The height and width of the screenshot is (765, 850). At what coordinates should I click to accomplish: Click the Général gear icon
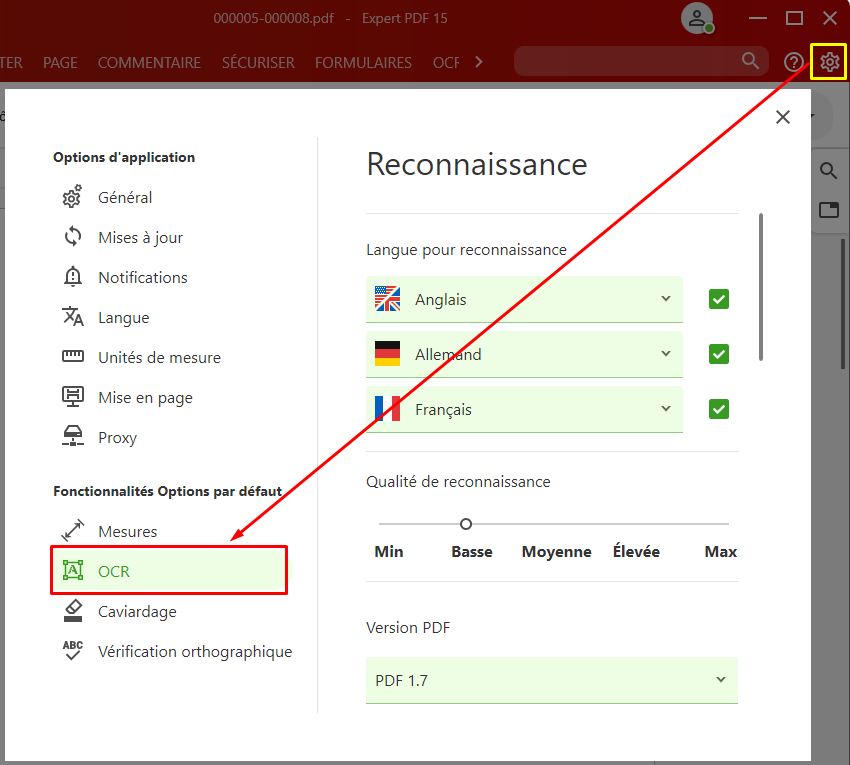[x=72, y=197]
